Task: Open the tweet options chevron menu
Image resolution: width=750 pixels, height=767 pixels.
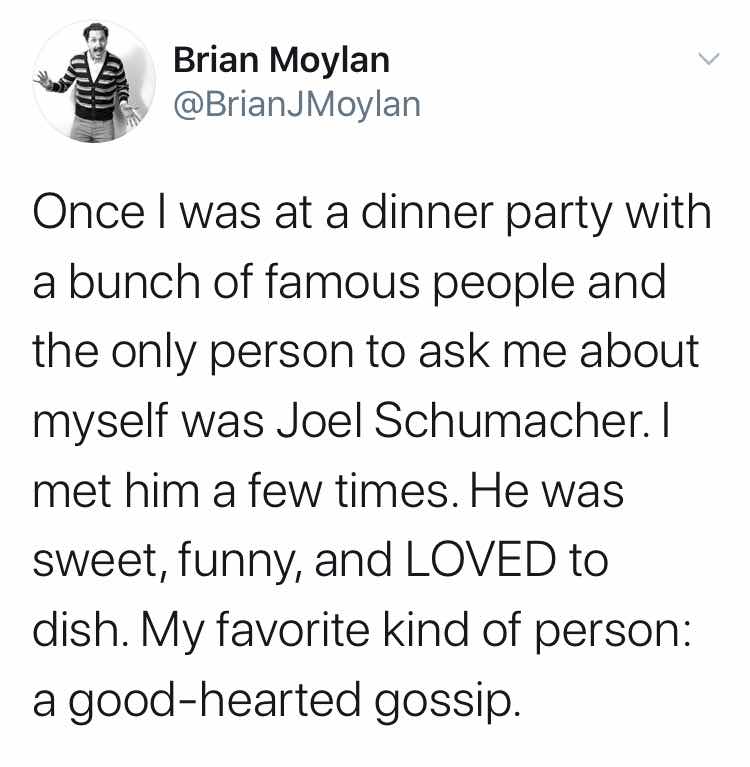Action: click(707, 61)
